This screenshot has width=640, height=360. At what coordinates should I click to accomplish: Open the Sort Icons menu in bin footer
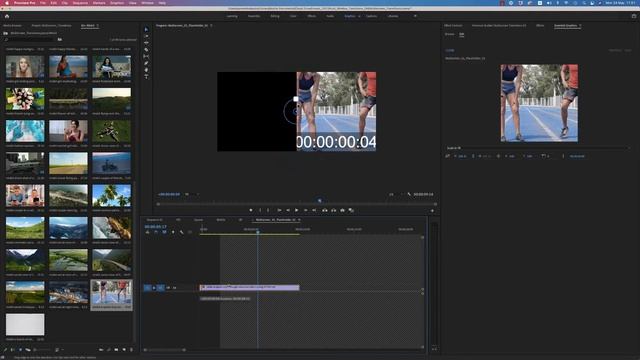58,350
